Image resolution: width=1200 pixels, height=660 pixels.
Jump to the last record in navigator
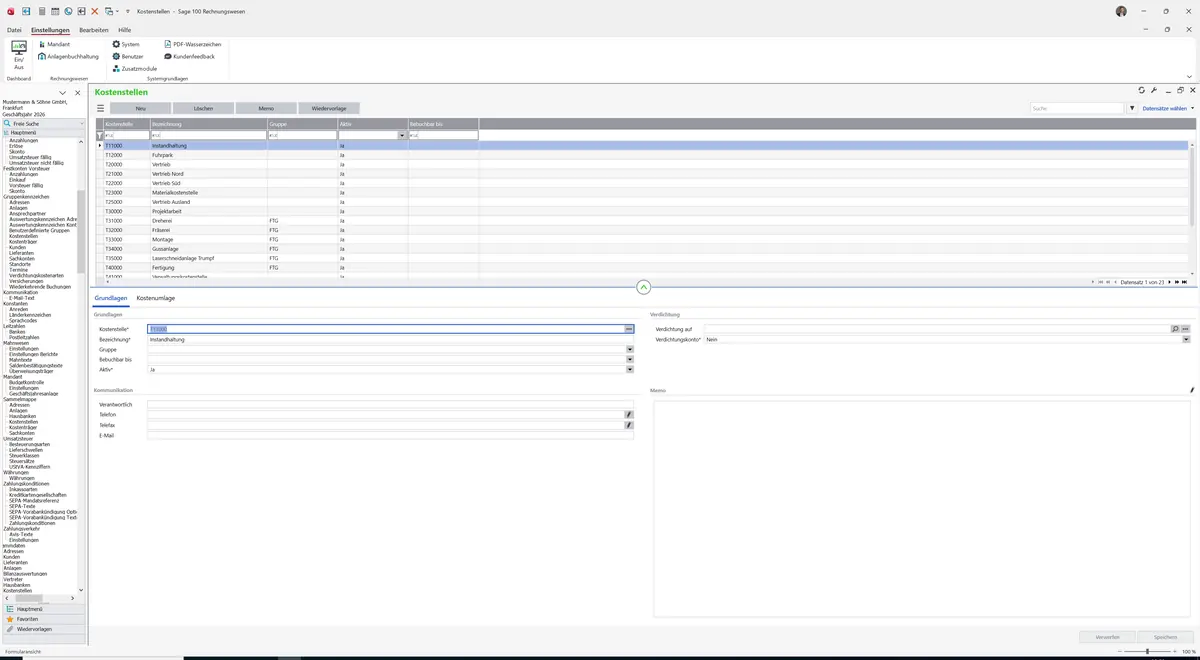1185,282
